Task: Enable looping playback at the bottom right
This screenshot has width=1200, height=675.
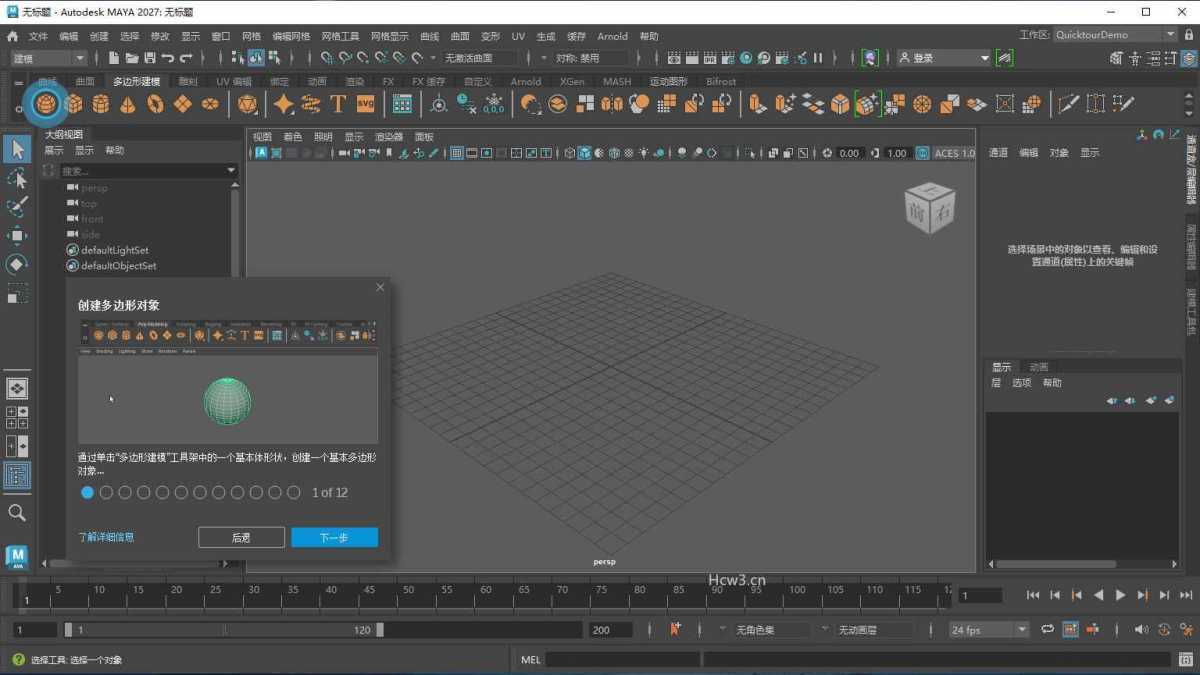Action: pyautogui.click(x=1047, y=629)
